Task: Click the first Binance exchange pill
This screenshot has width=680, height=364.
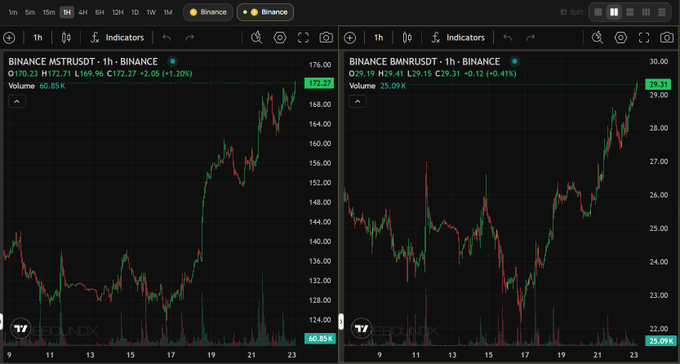Action: click(x=208, y=12)
